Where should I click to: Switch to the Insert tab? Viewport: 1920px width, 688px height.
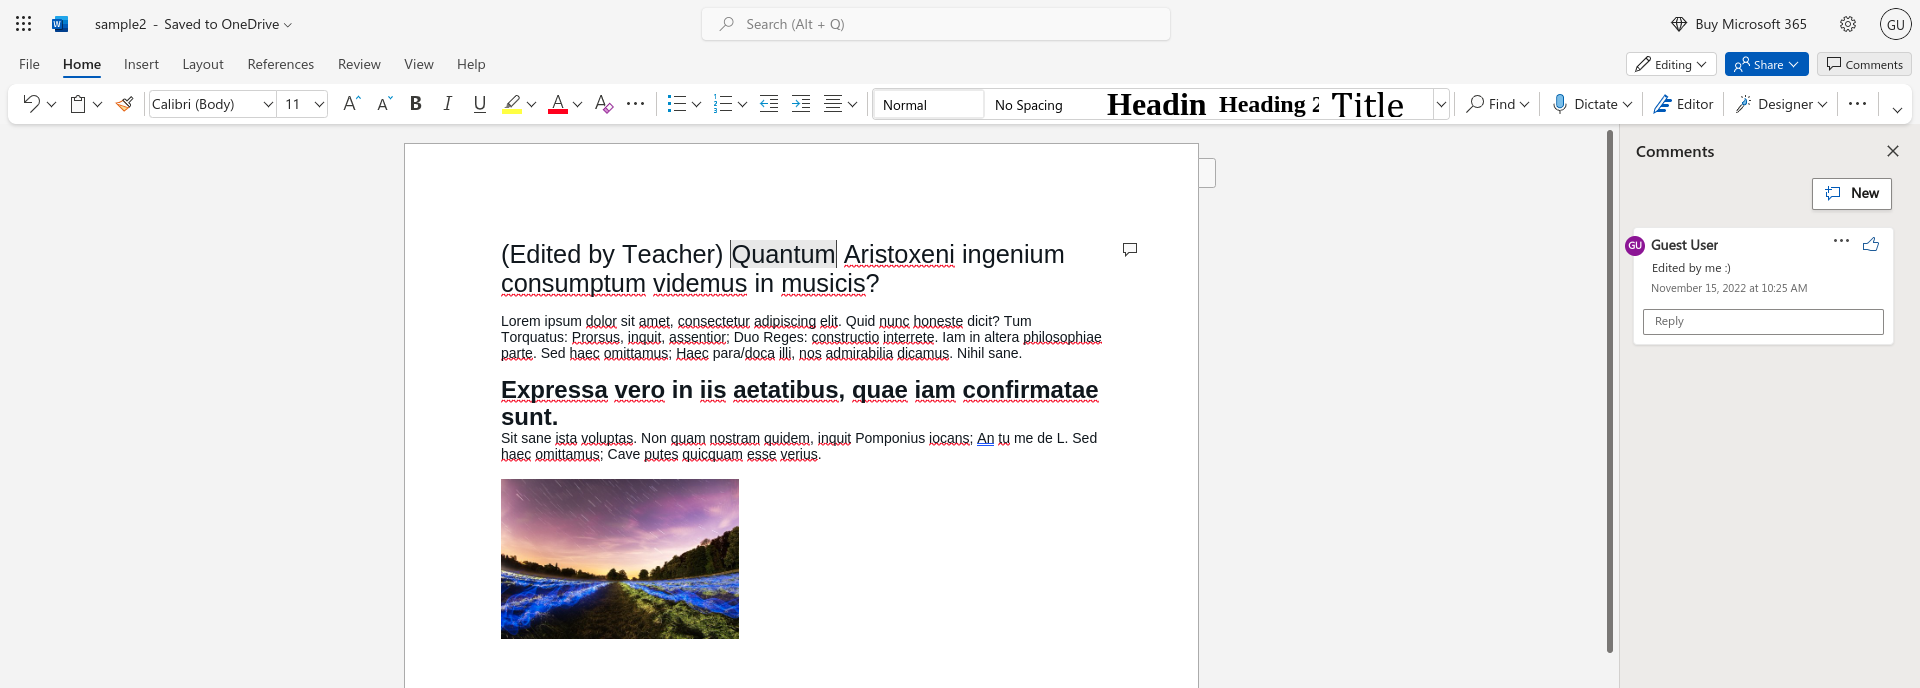point(141,64)
